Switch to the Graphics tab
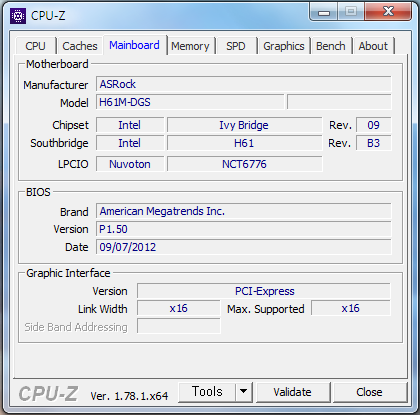The image size is (420, 415). (x=284, y=46)
